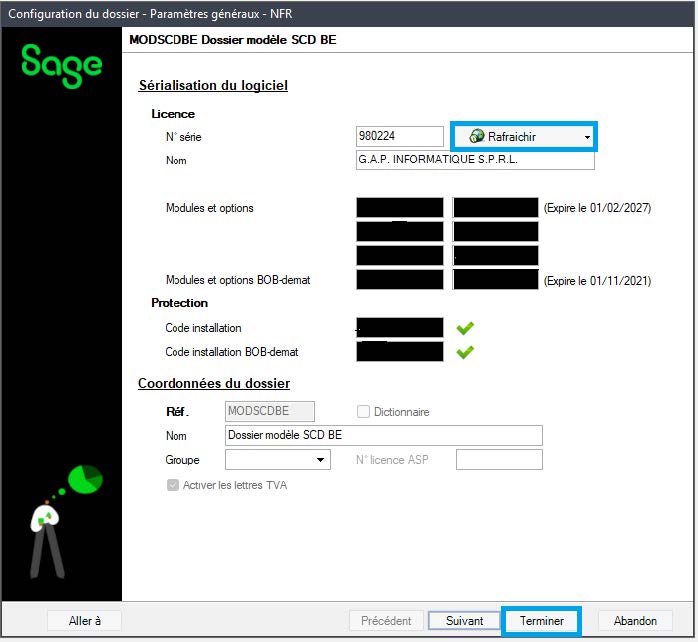
Task: Click the Précédent button
Action: point(386,621)
